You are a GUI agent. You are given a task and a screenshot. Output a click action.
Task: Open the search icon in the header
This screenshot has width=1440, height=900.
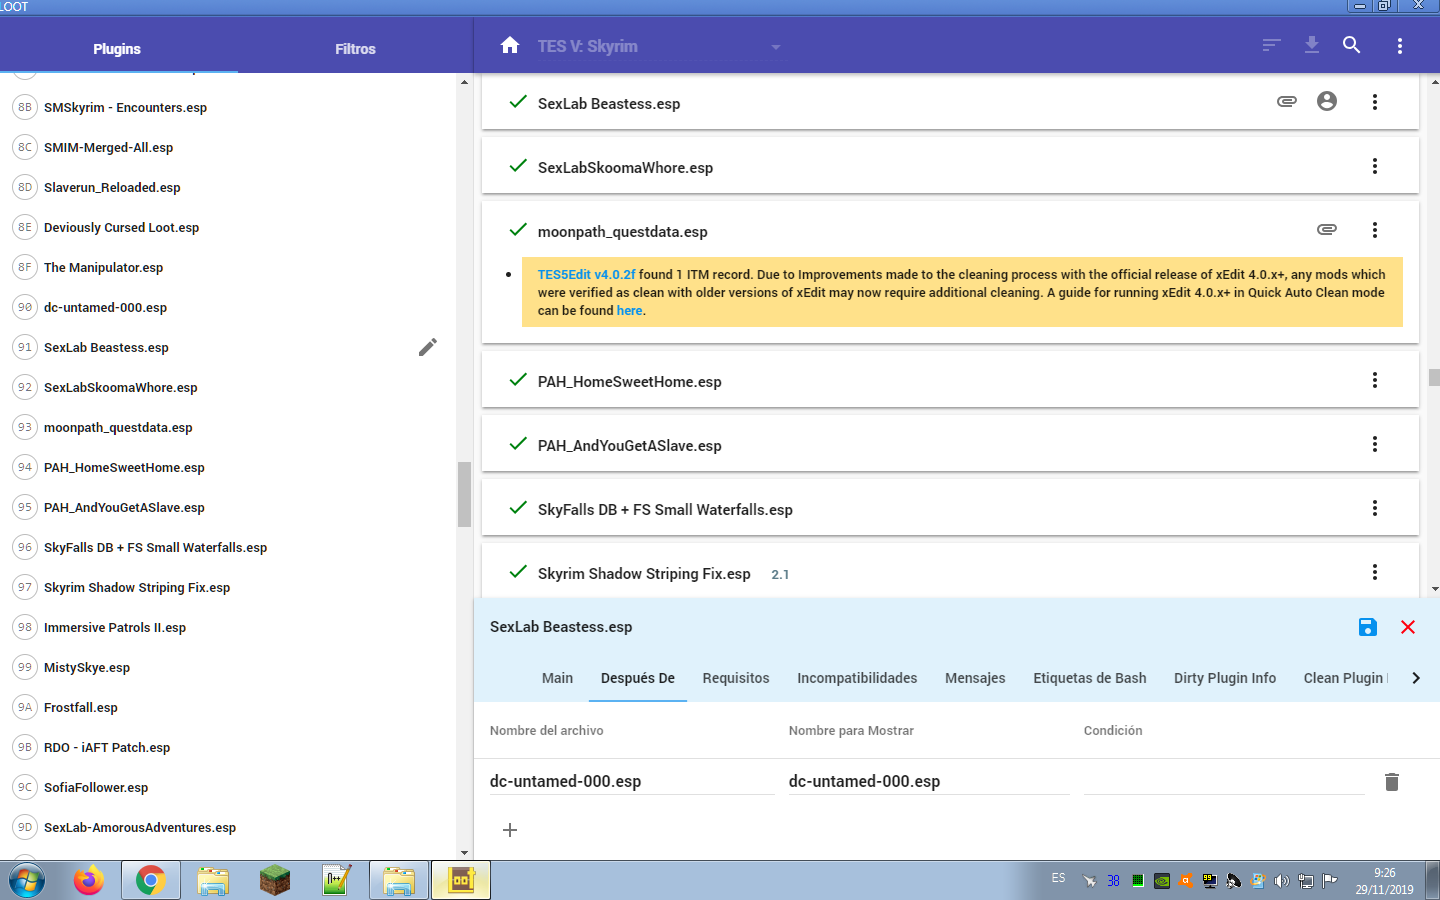(1352, 45)
